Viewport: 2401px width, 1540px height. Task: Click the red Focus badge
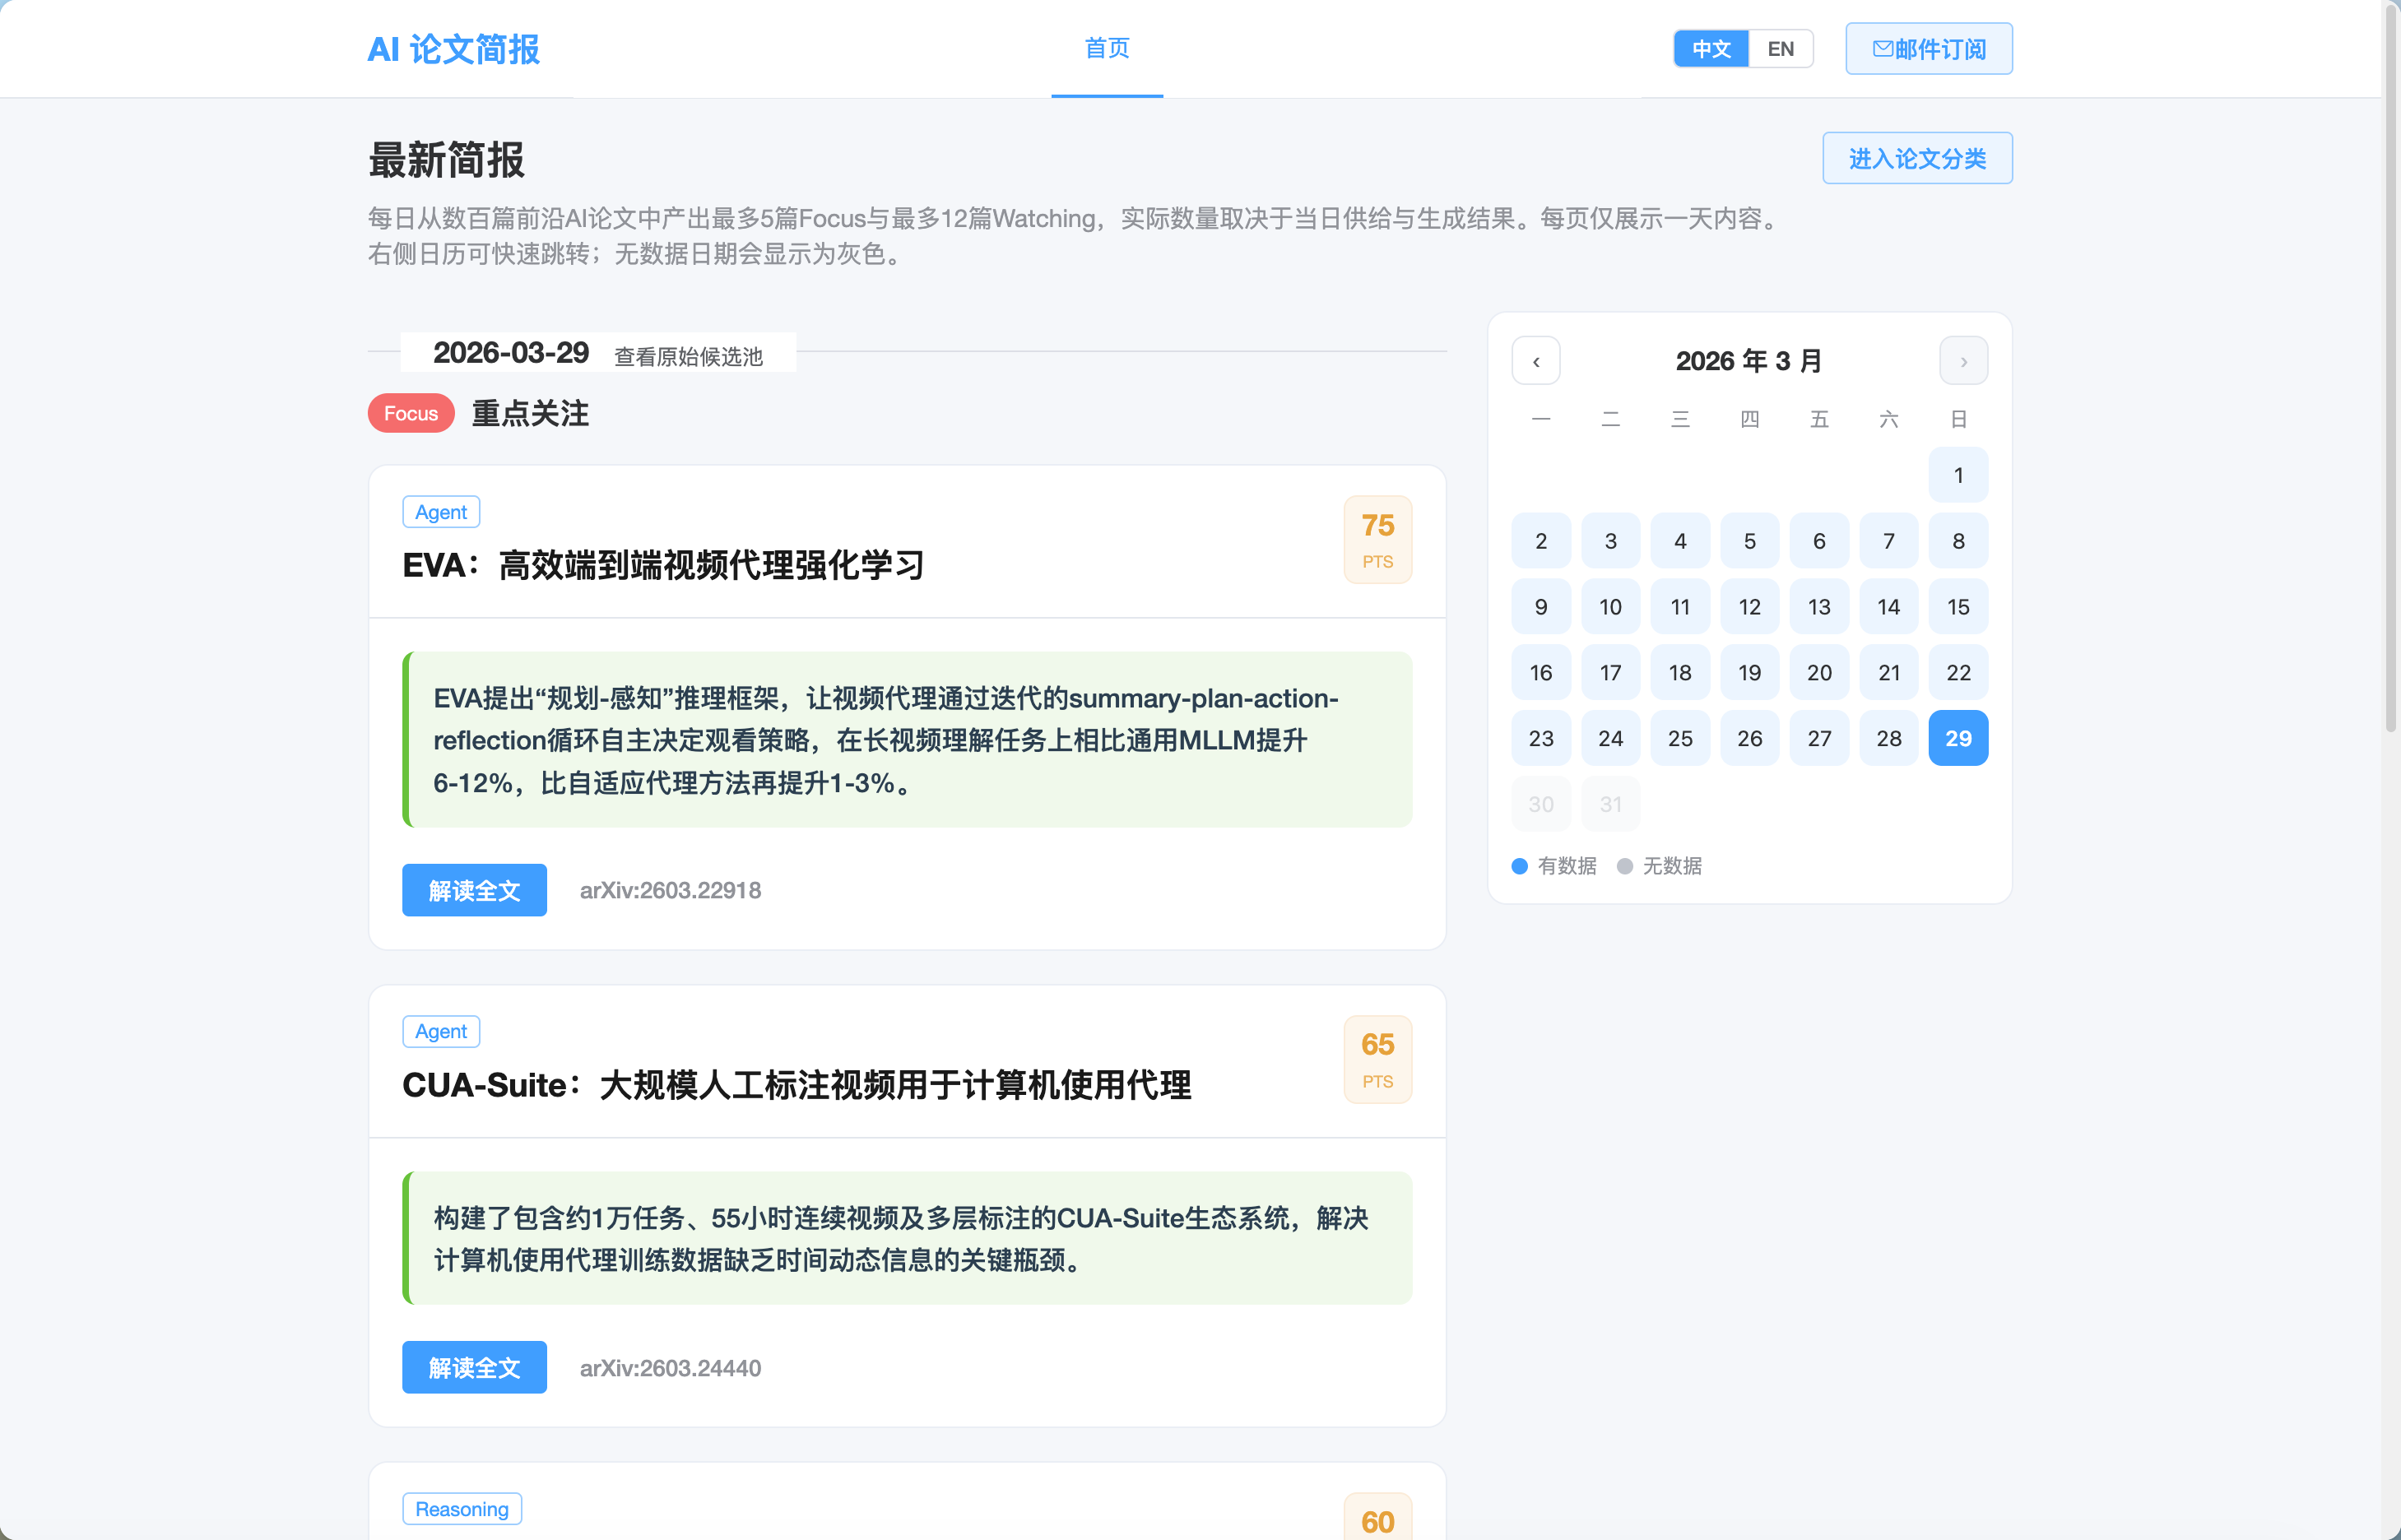pyautogui.click(x=411, y=413)
